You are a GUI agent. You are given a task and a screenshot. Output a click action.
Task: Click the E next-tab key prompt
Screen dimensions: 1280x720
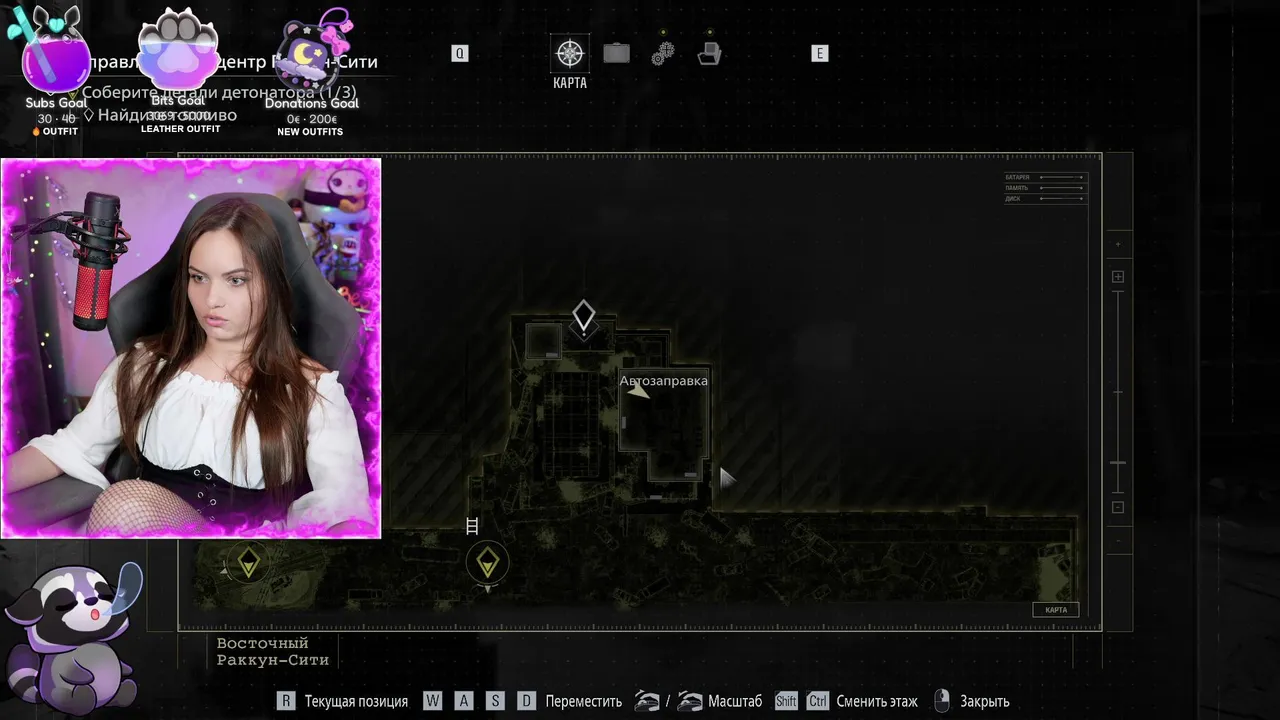click(820, 54)
